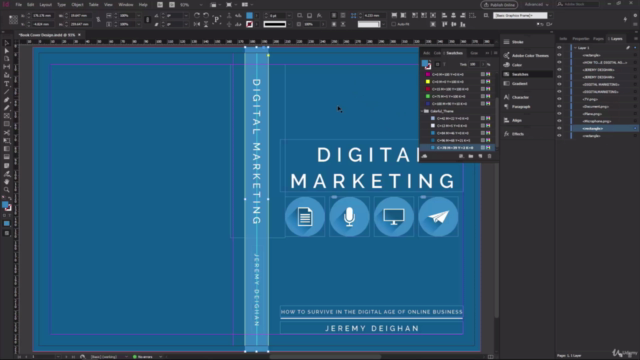Toggle formatting affects text in Swatches panel
This screenshot has height=360, width=640.
click(x=444, y=64)
